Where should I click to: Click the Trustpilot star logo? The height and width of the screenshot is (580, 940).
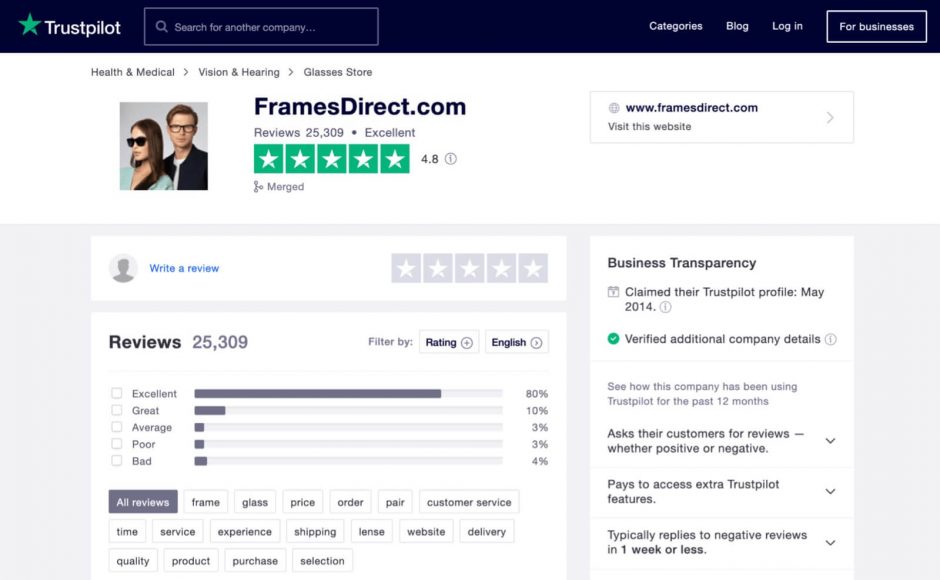pos(30,26)
